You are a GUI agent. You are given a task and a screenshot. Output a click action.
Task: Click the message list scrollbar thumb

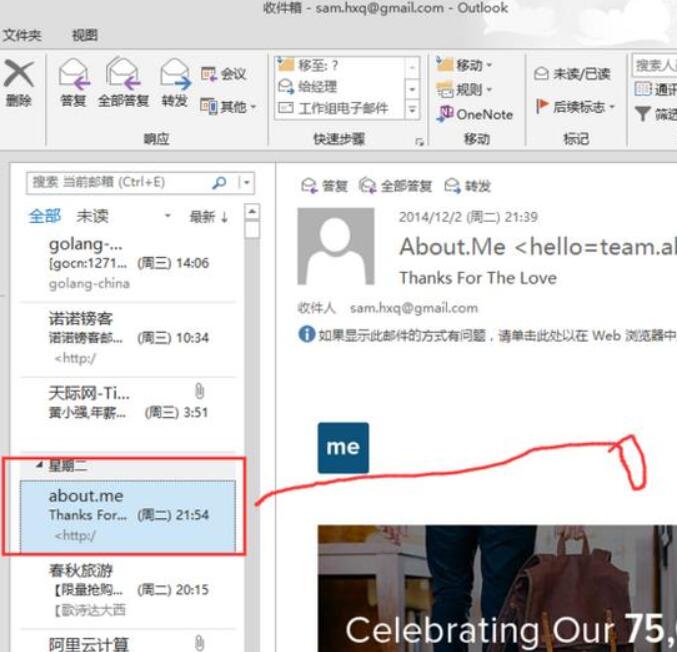tap(252, 229)
